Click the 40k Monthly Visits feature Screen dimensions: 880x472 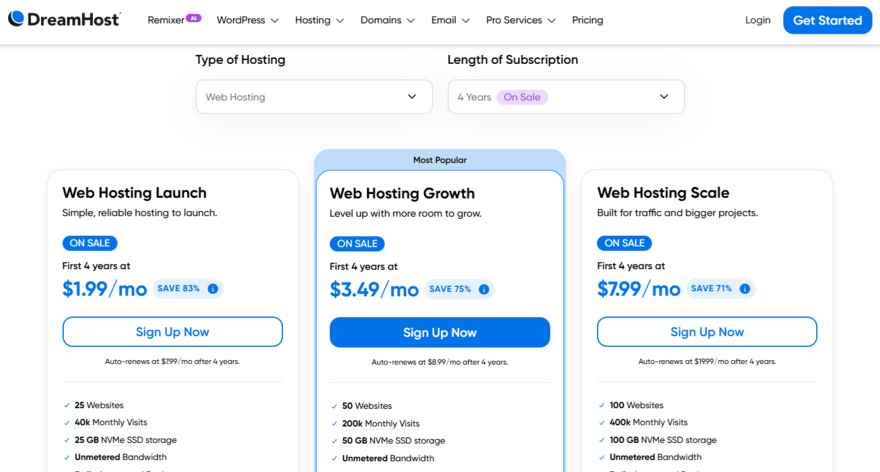coord(111,423)
